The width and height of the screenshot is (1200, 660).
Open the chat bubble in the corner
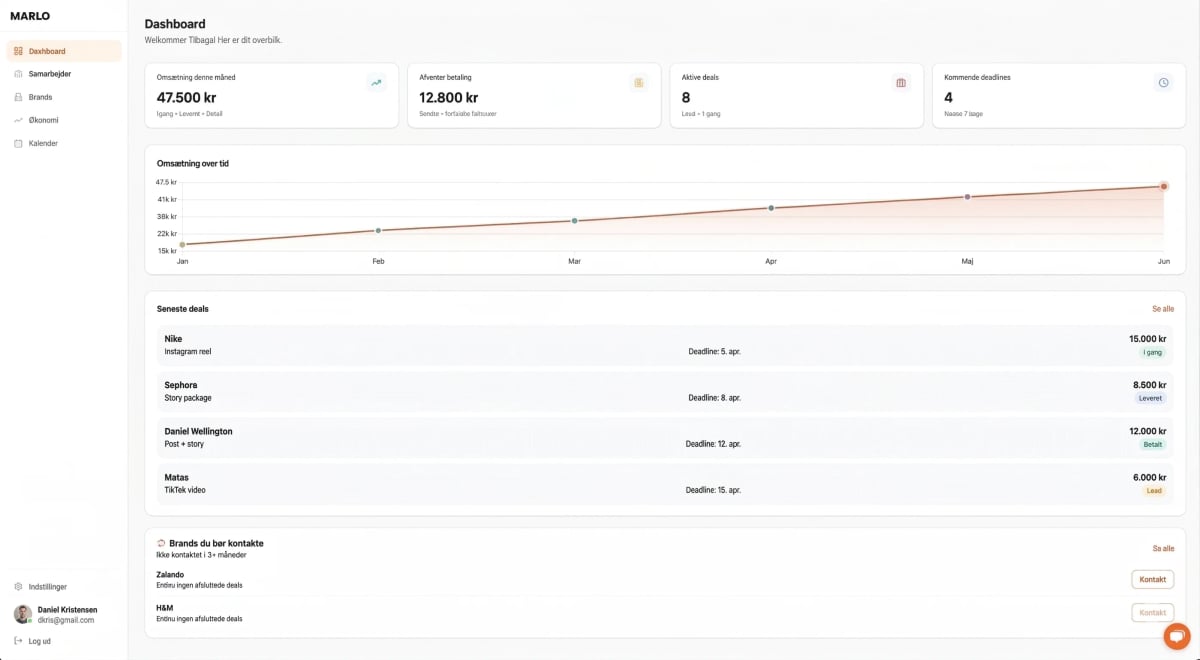1176,636
